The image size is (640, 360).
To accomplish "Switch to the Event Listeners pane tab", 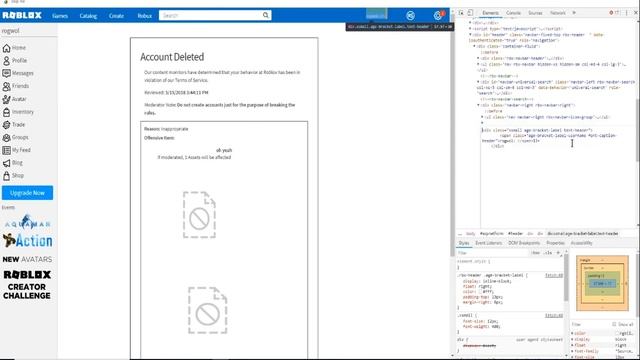I will pyautogui.click(x=488, y=243).
